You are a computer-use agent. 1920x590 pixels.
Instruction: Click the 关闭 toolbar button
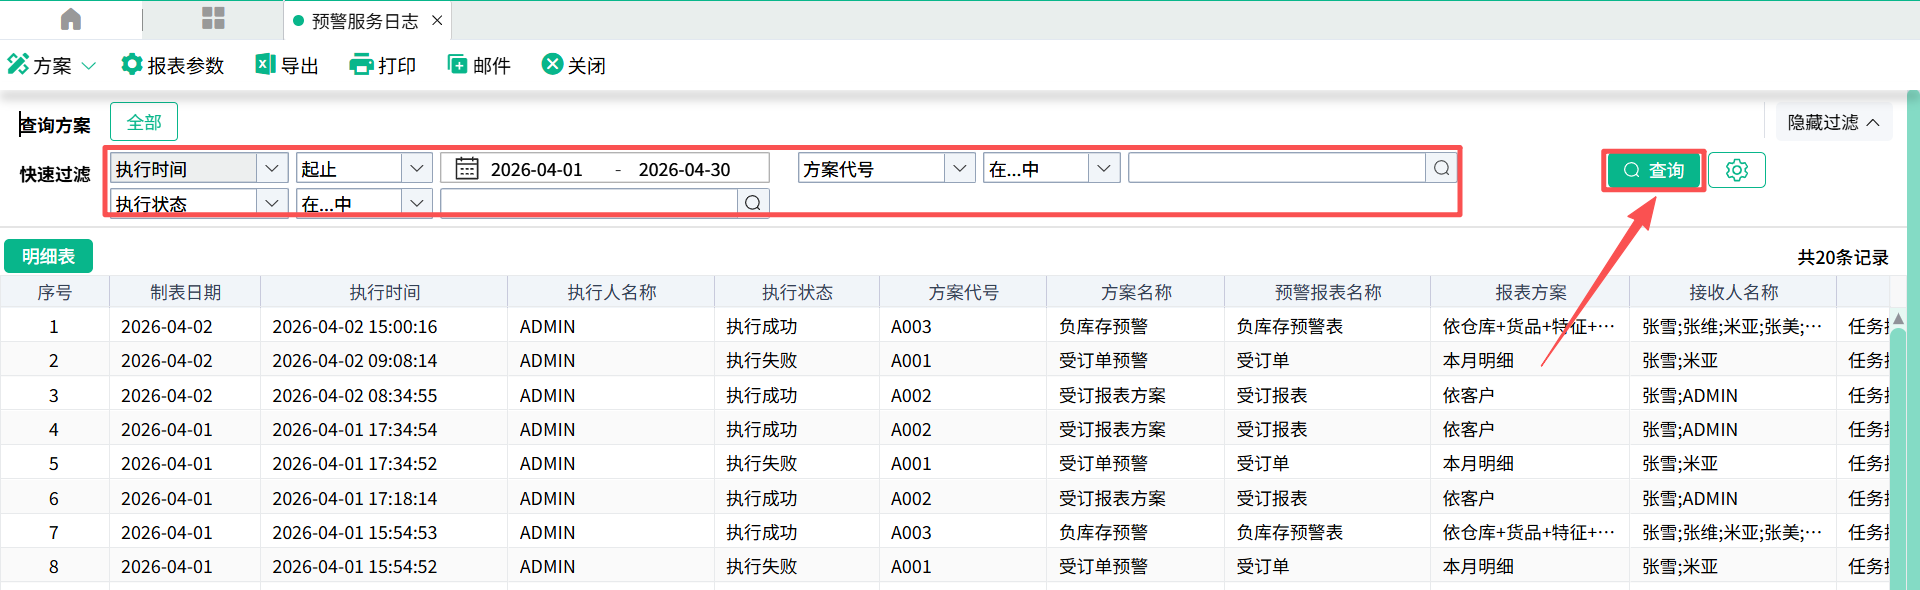[552, 65]
